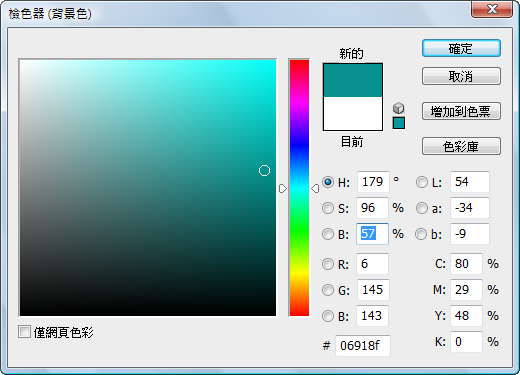Click the S field showing 96

(x=372, y=208)
